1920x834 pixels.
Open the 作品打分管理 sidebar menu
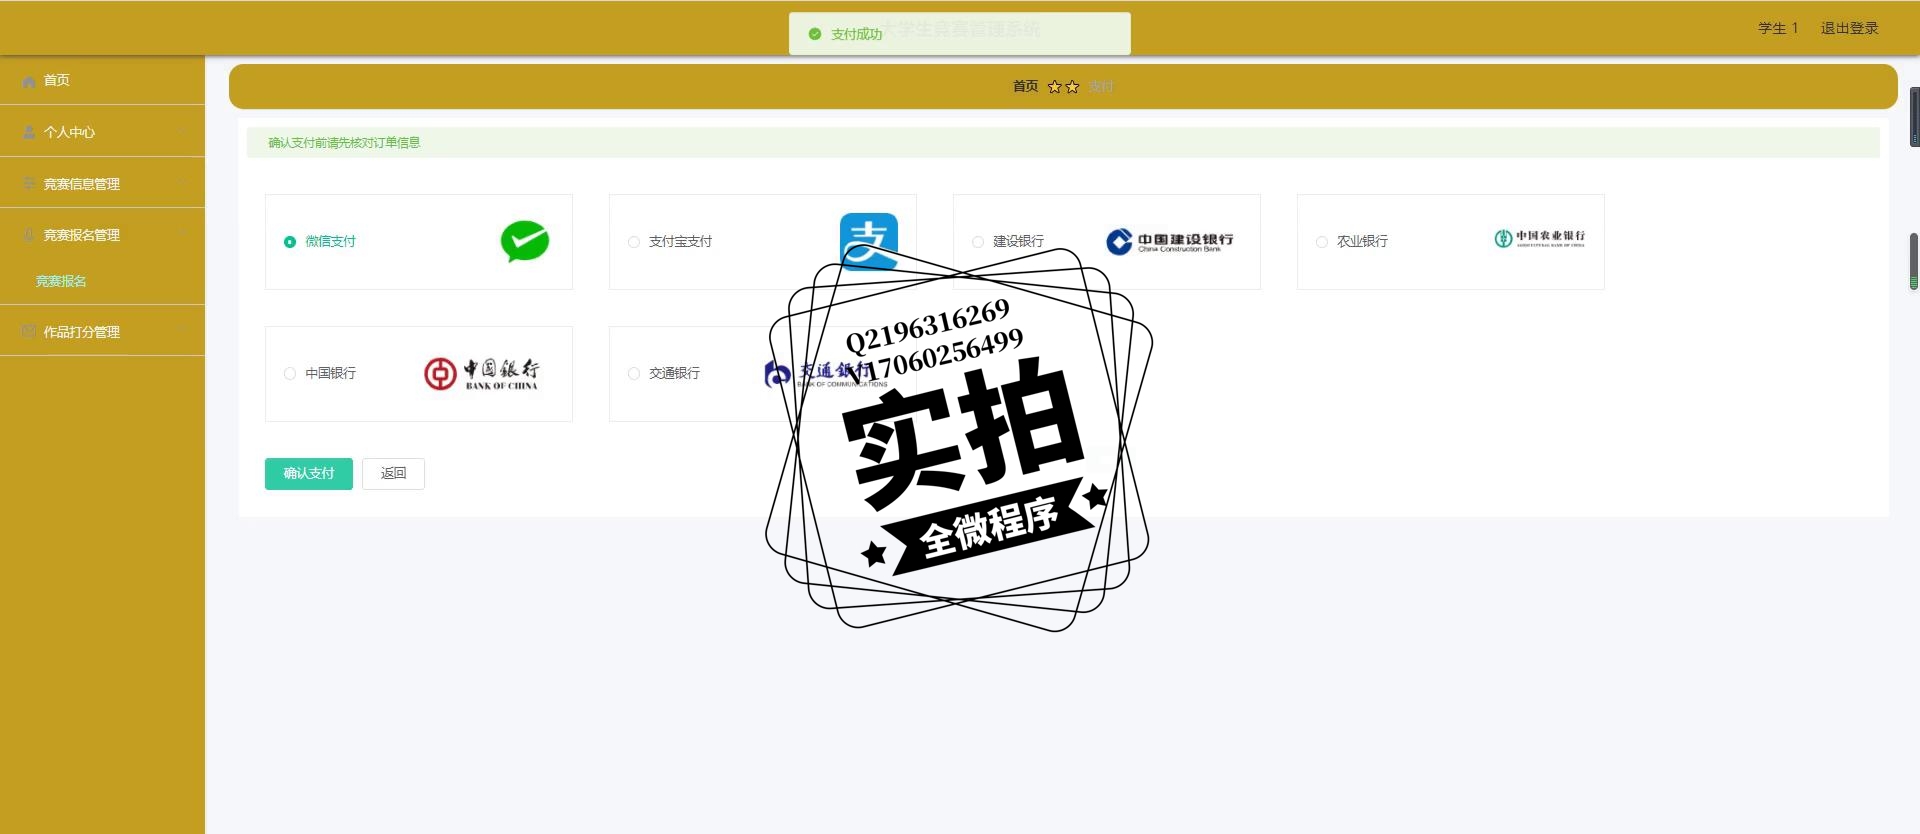[102, 332]
